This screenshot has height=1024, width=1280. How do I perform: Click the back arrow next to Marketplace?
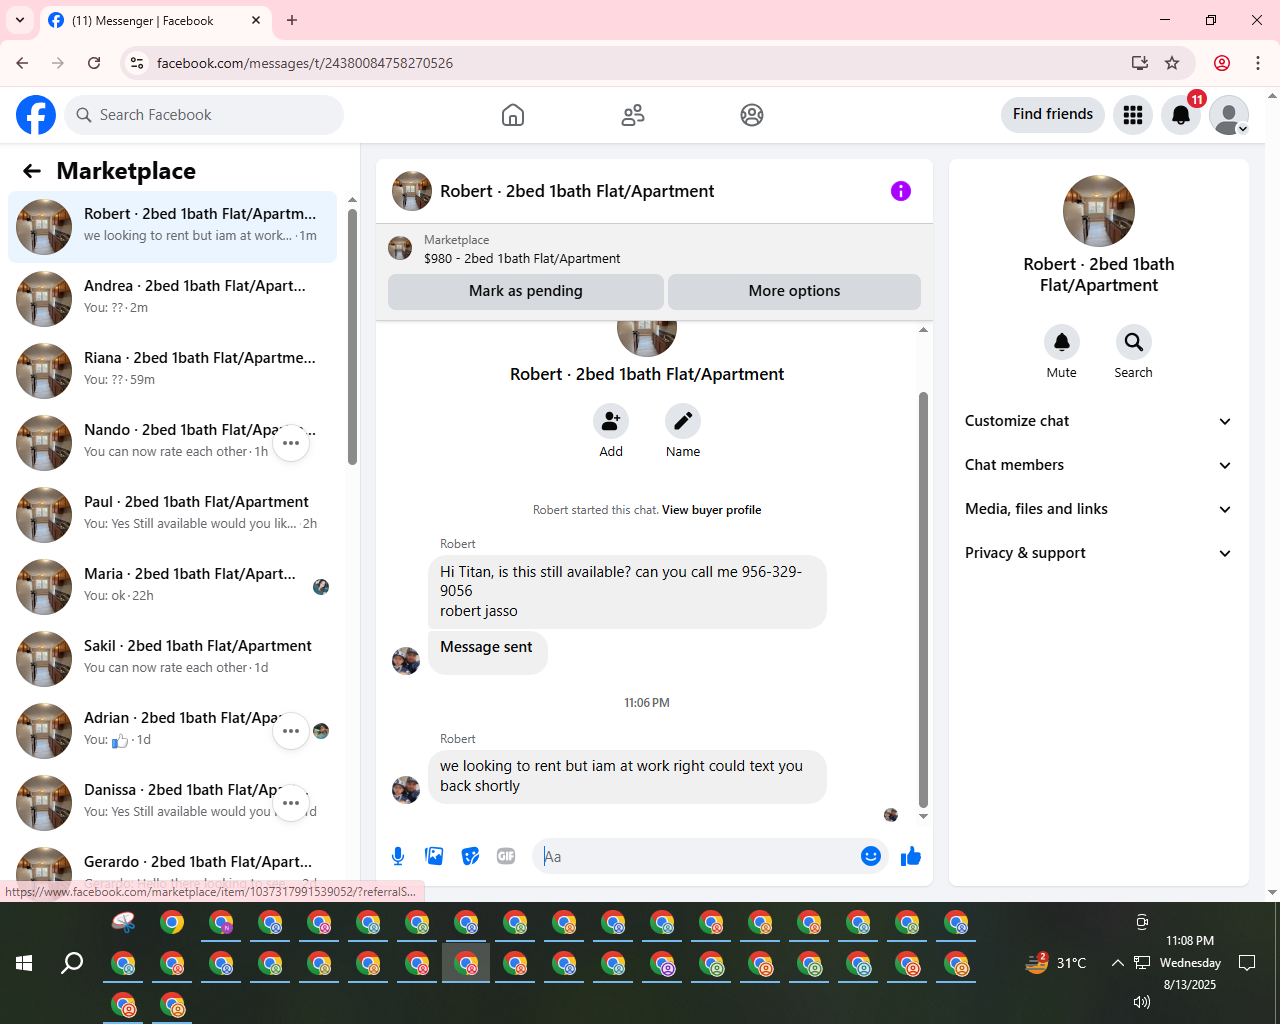pos(32,171)
